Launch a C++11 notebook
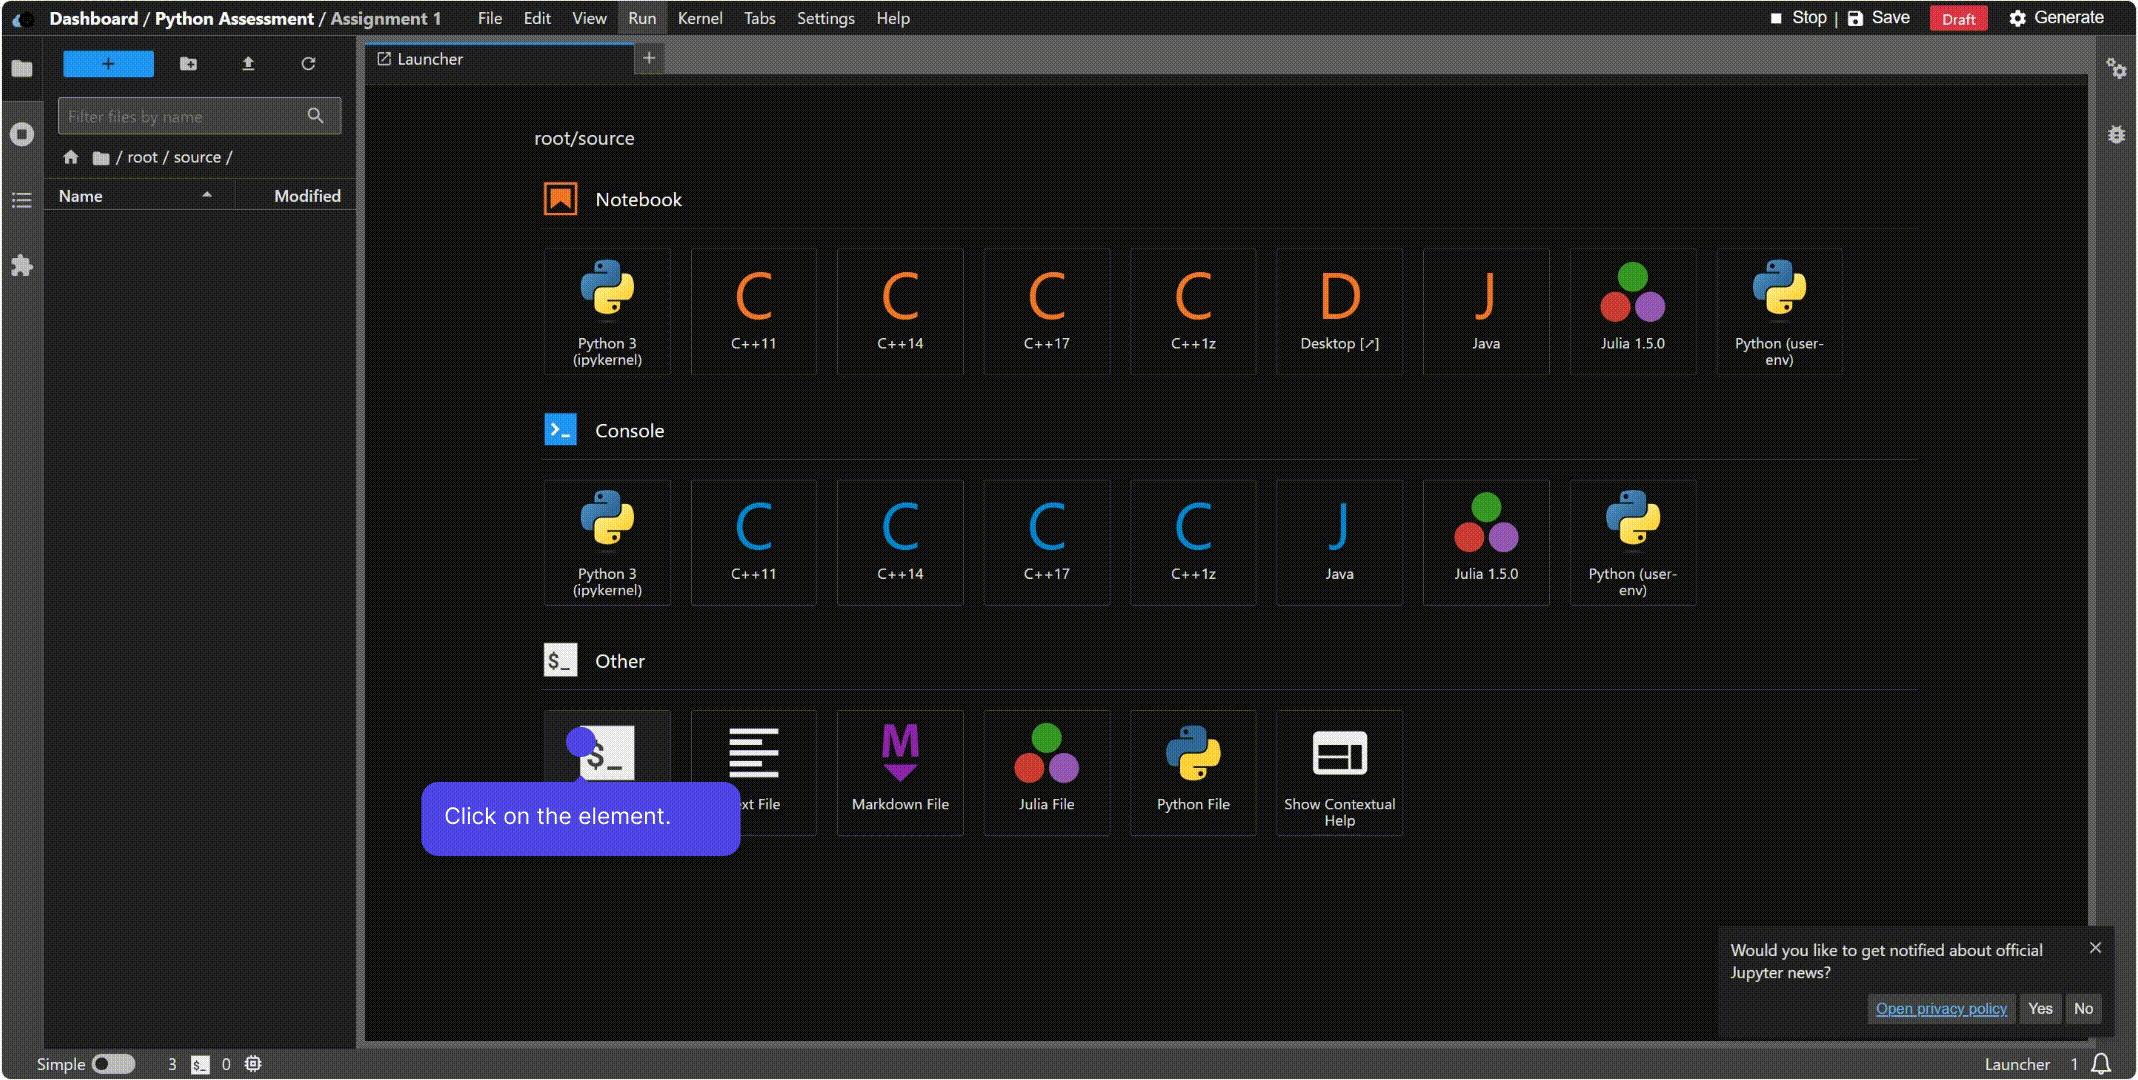Viewport: 2138px width, 1080px height. point(753,311)
